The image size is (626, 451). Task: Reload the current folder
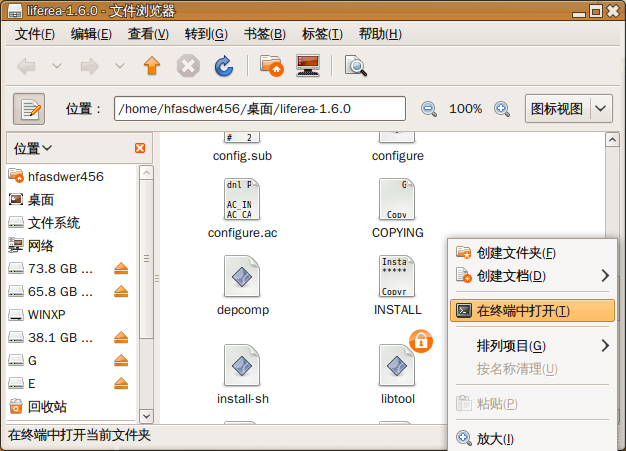point(224,65)
